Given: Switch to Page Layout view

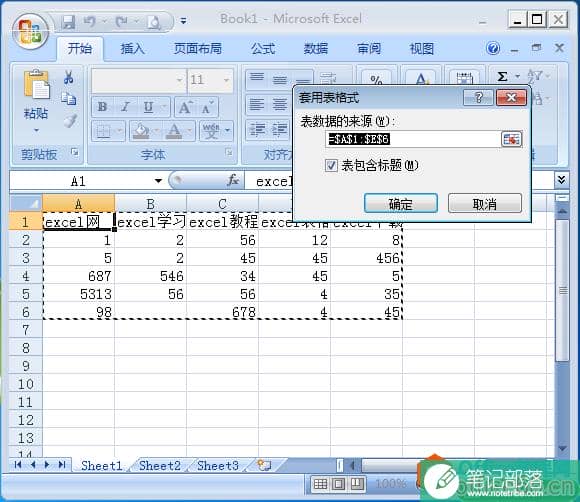Looking at the screenshot, I should (x=338, y=484).
